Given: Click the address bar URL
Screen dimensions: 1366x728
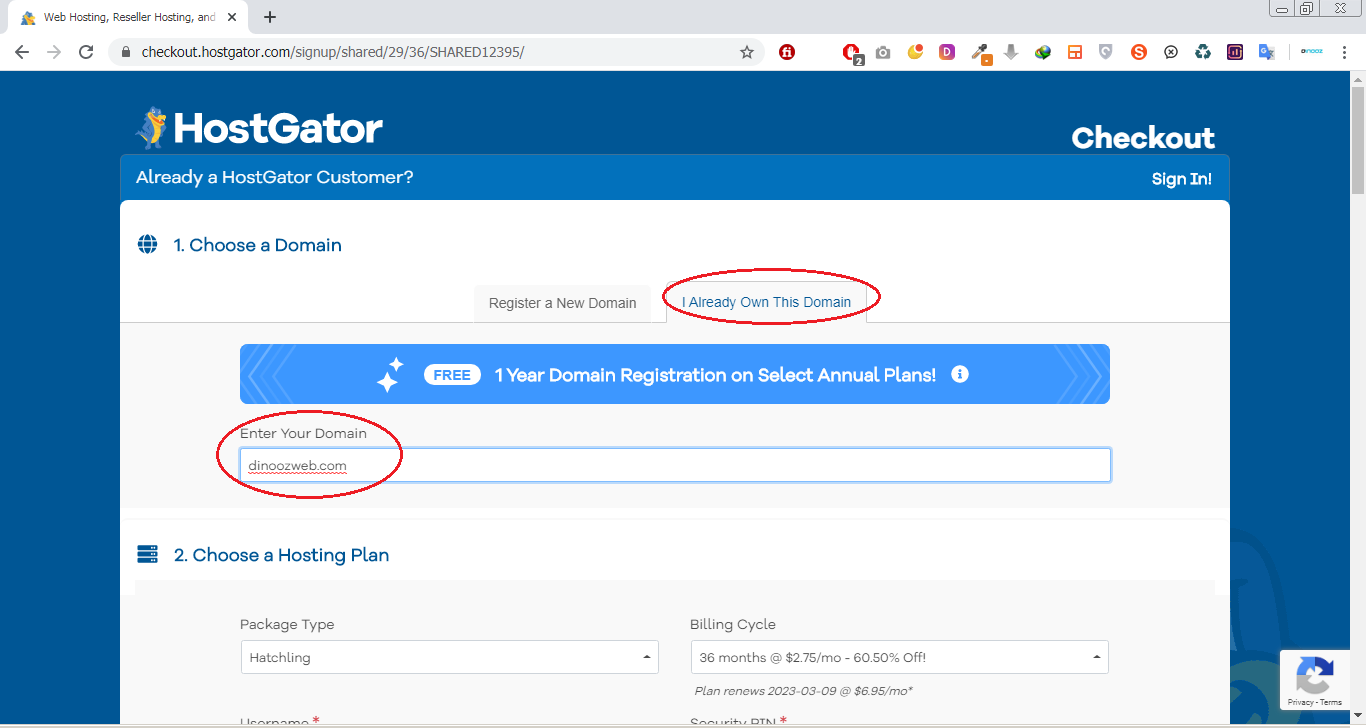Looking at the screenshot, I should pyautogui.click(x=332, y=52).
